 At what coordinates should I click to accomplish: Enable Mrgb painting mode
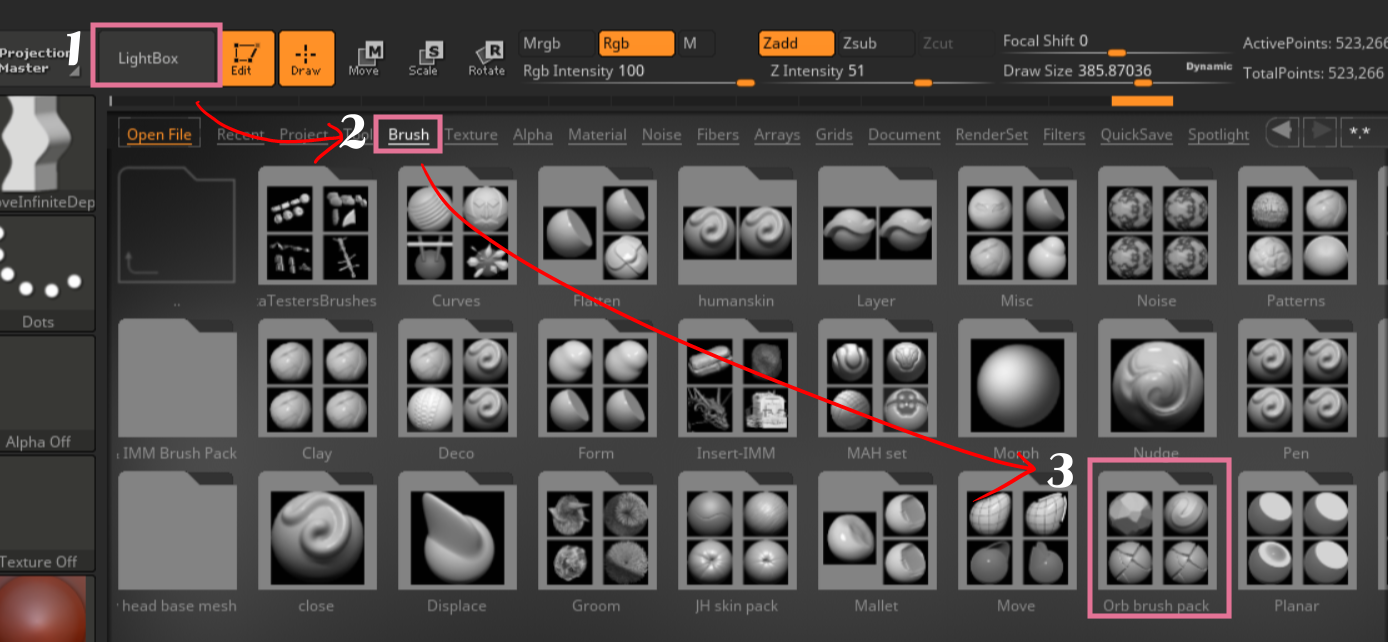[555, 43]
